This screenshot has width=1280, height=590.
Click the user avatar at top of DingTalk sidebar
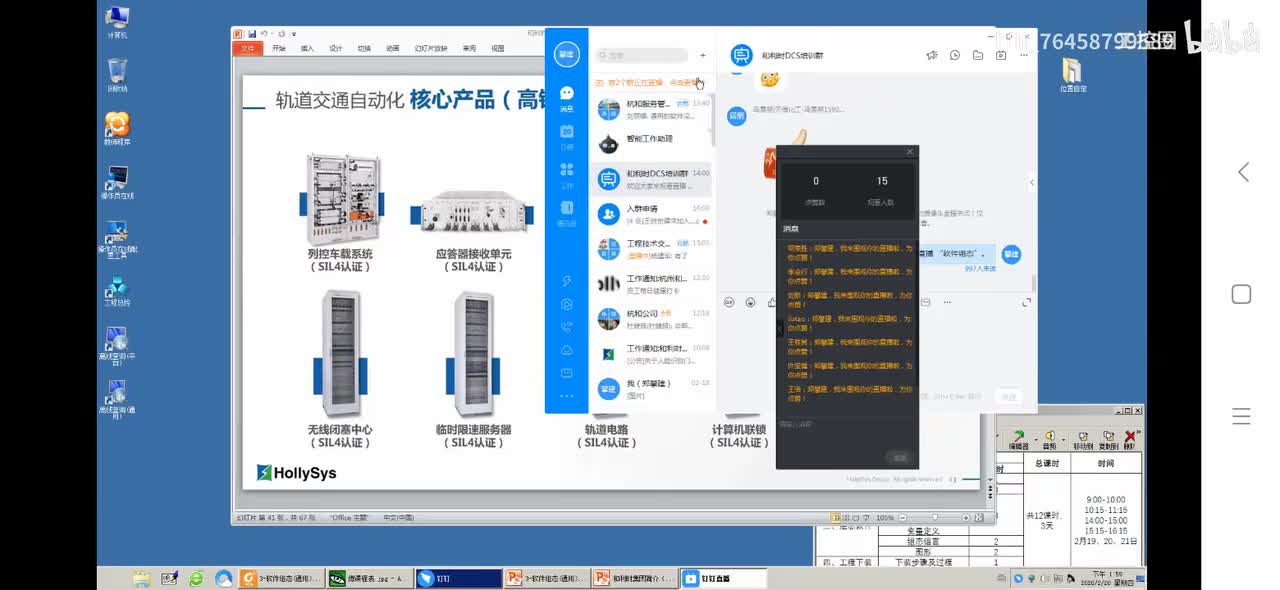567,54
